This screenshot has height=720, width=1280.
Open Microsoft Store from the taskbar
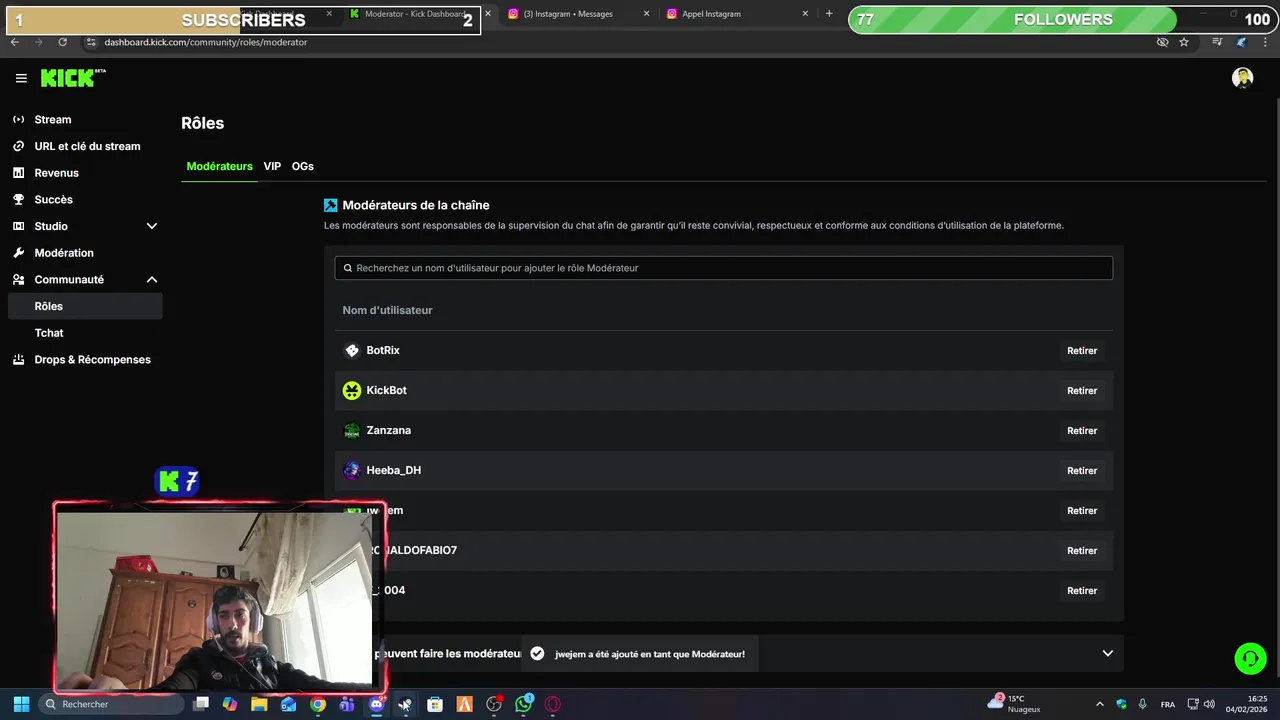[435, 704]
